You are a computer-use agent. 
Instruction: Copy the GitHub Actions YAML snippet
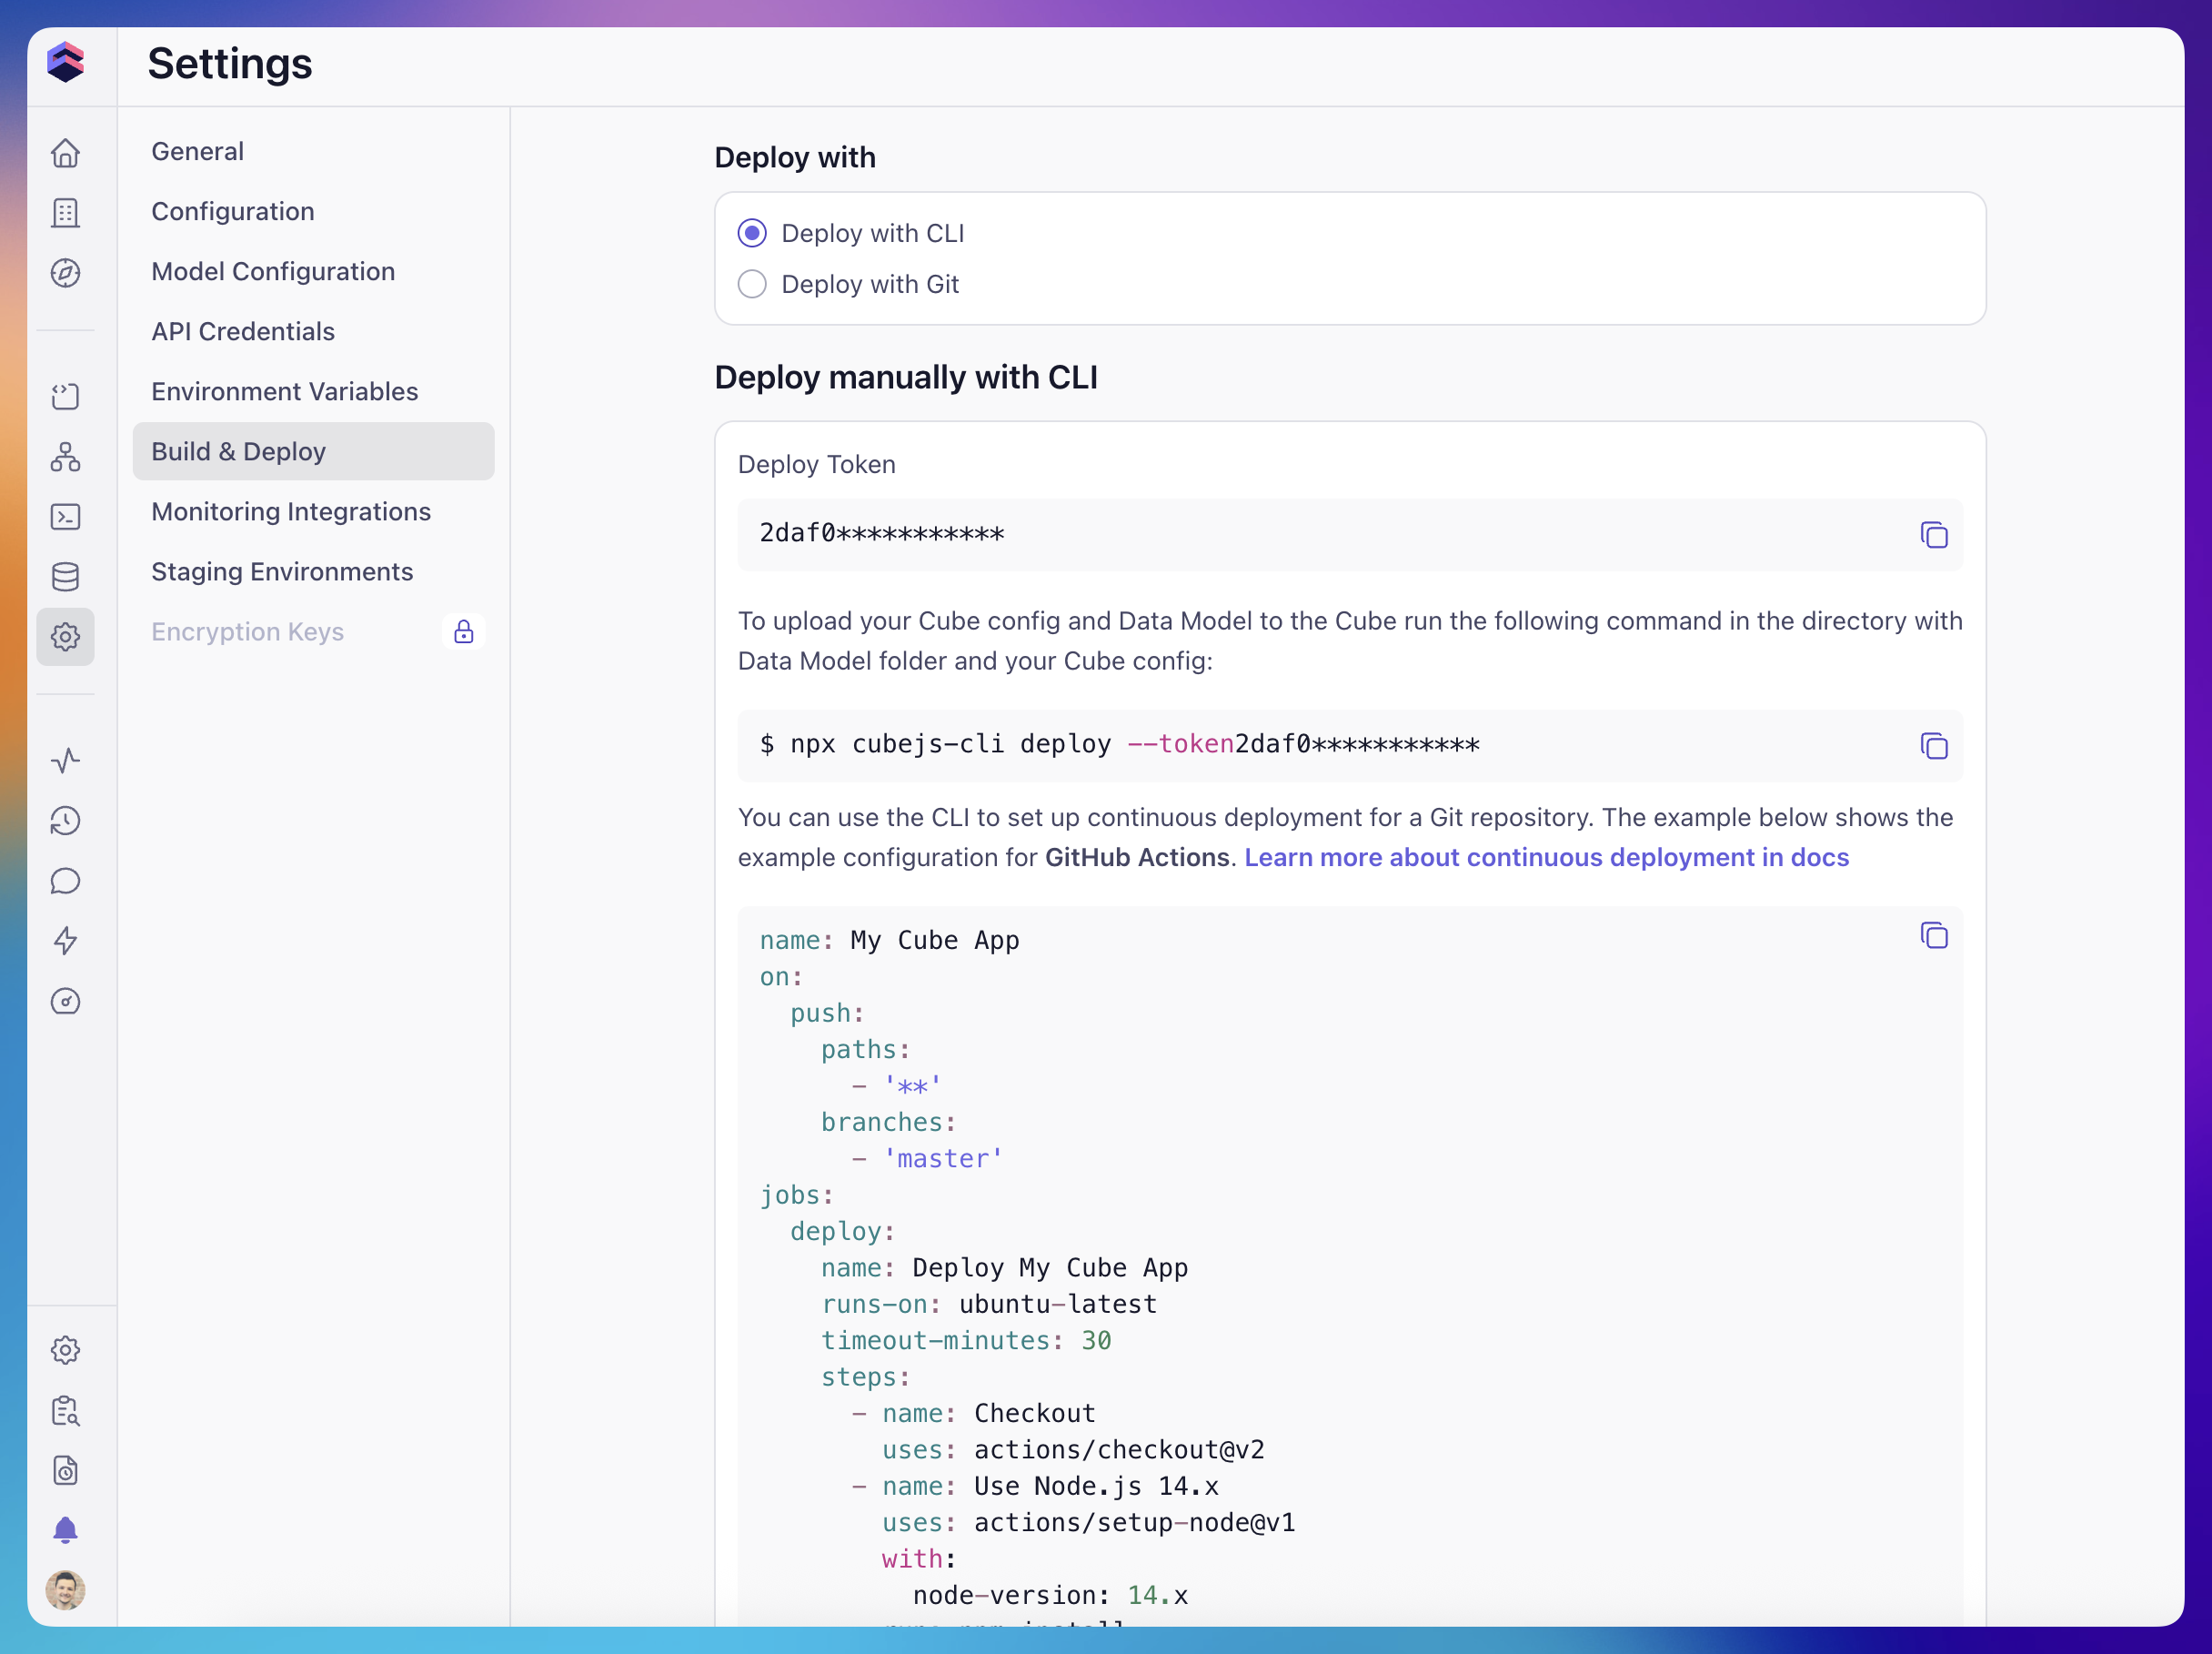coord(1934,936)
